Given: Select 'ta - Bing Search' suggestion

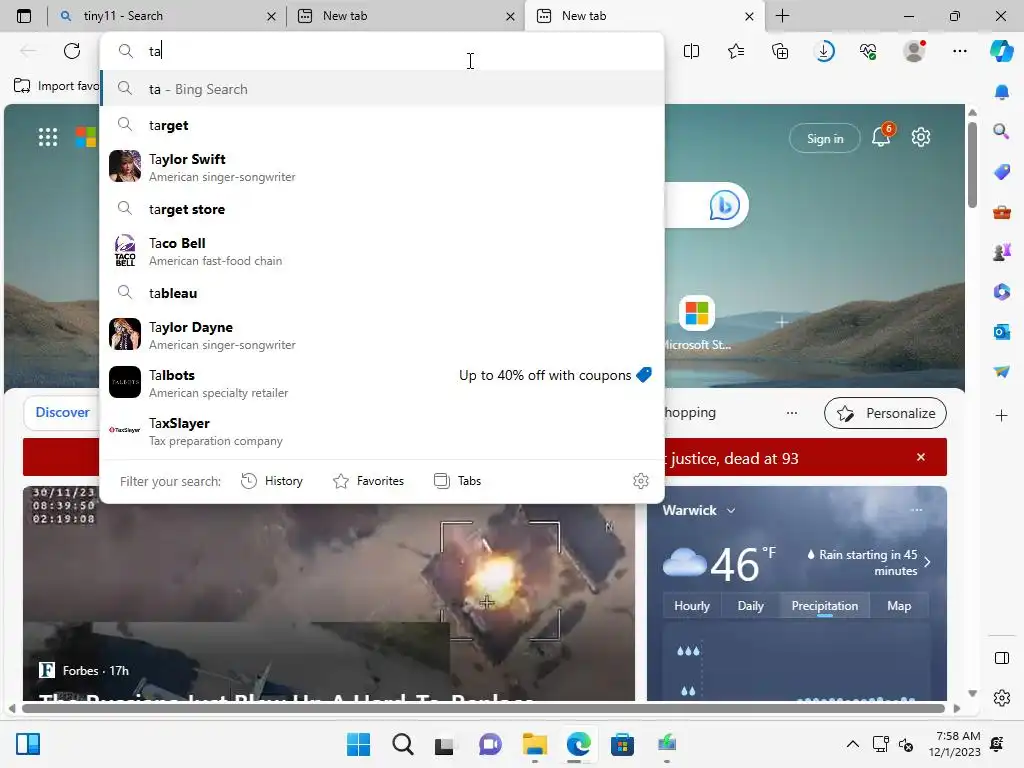Looking at the screenshot, I should click(x=382, y=89).
